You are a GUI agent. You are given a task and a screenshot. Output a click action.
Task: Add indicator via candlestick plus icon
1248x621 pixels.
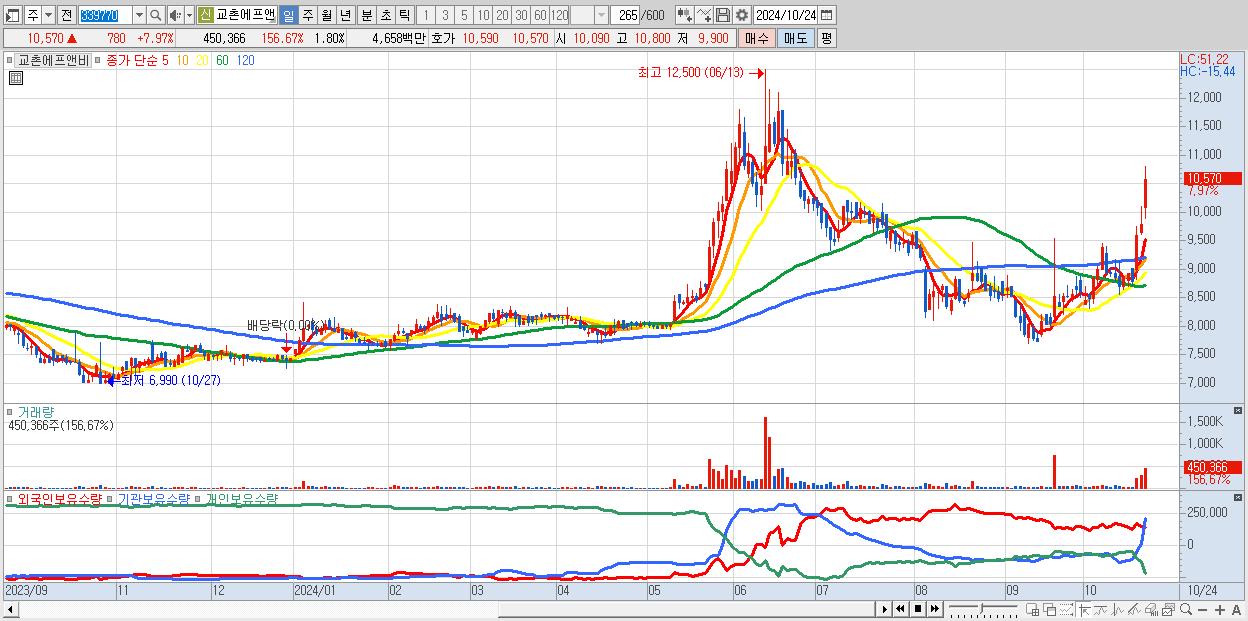point(685,15)
